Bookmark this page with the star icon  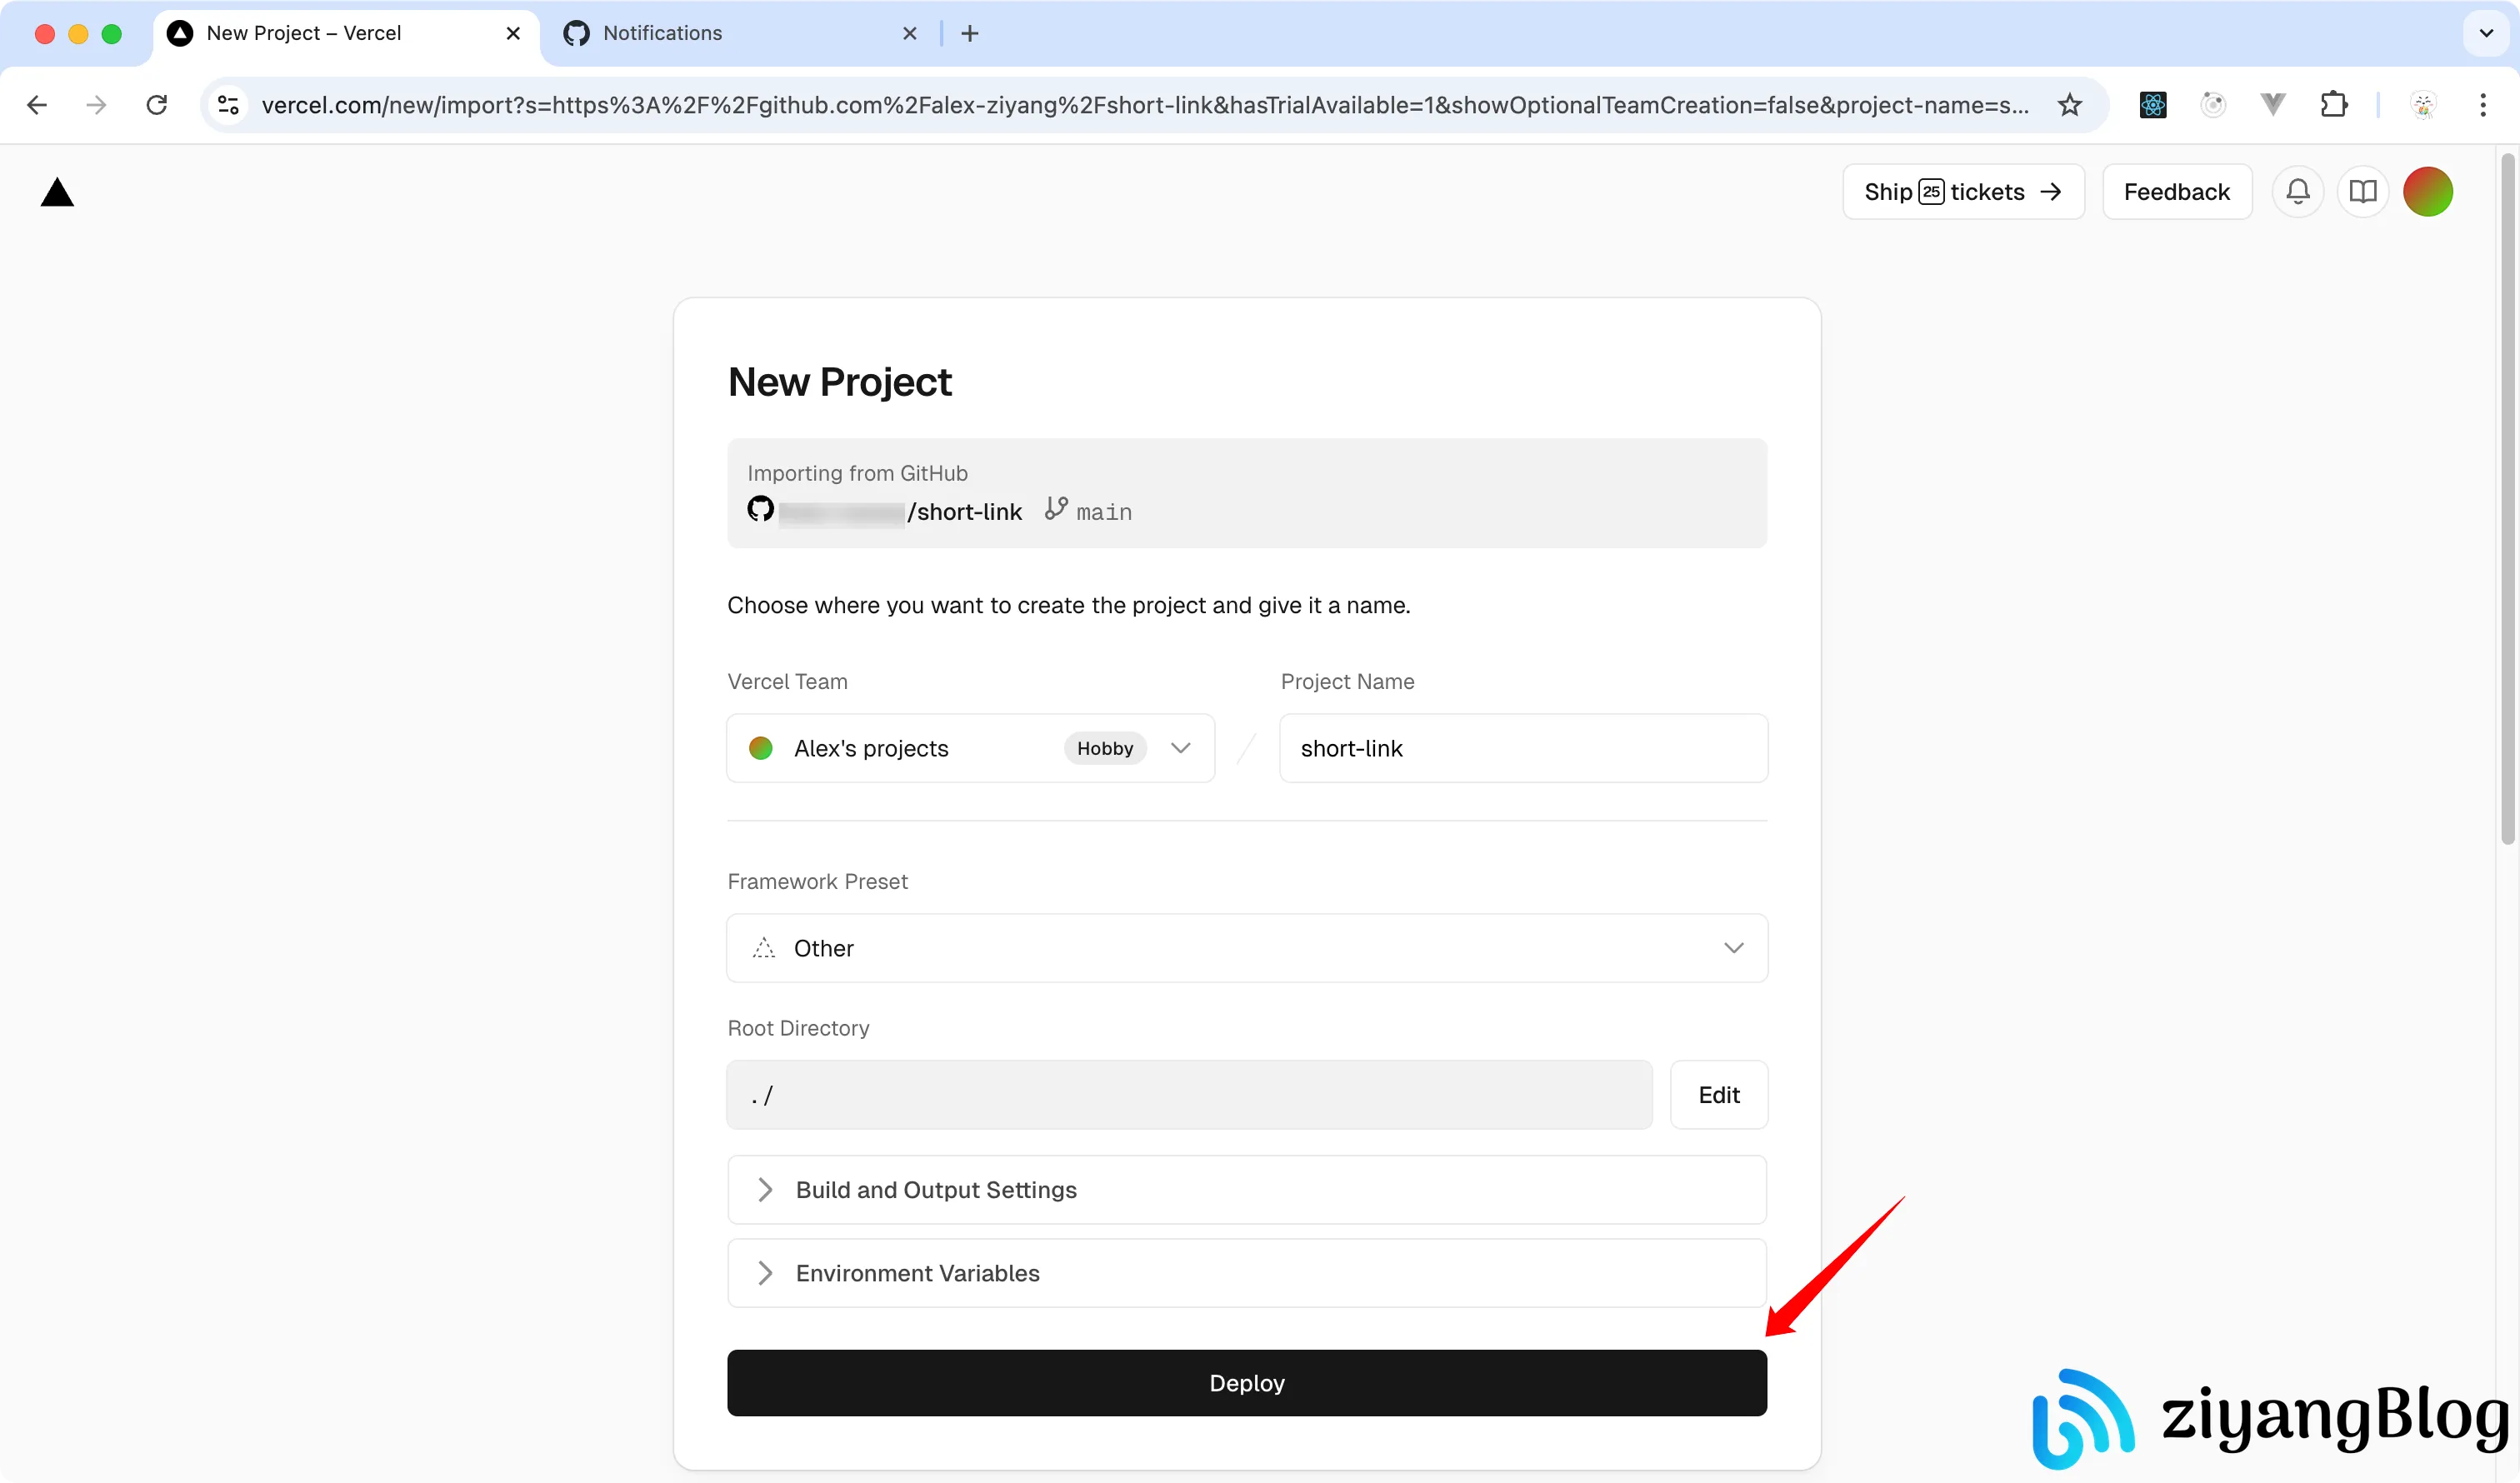tap(2070, 105)
